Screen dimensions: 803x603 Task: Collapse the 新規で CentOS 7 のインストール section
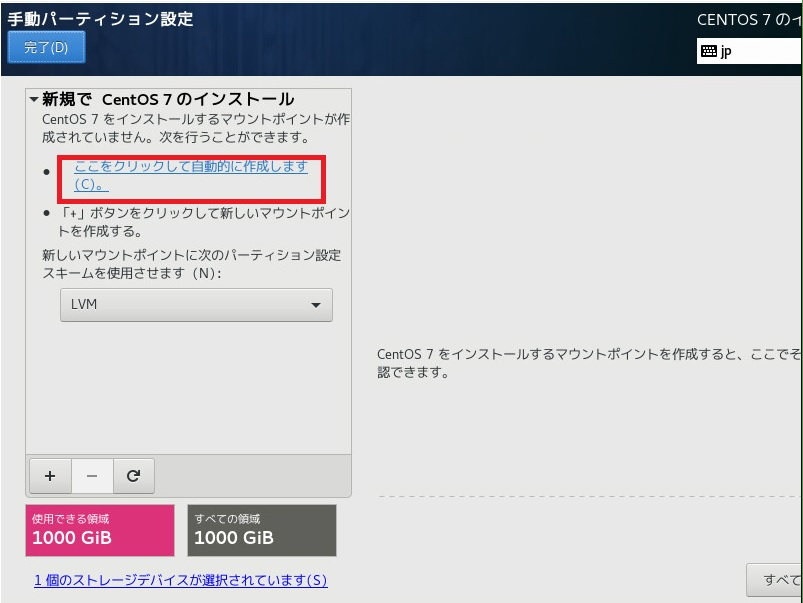[34, 99]
